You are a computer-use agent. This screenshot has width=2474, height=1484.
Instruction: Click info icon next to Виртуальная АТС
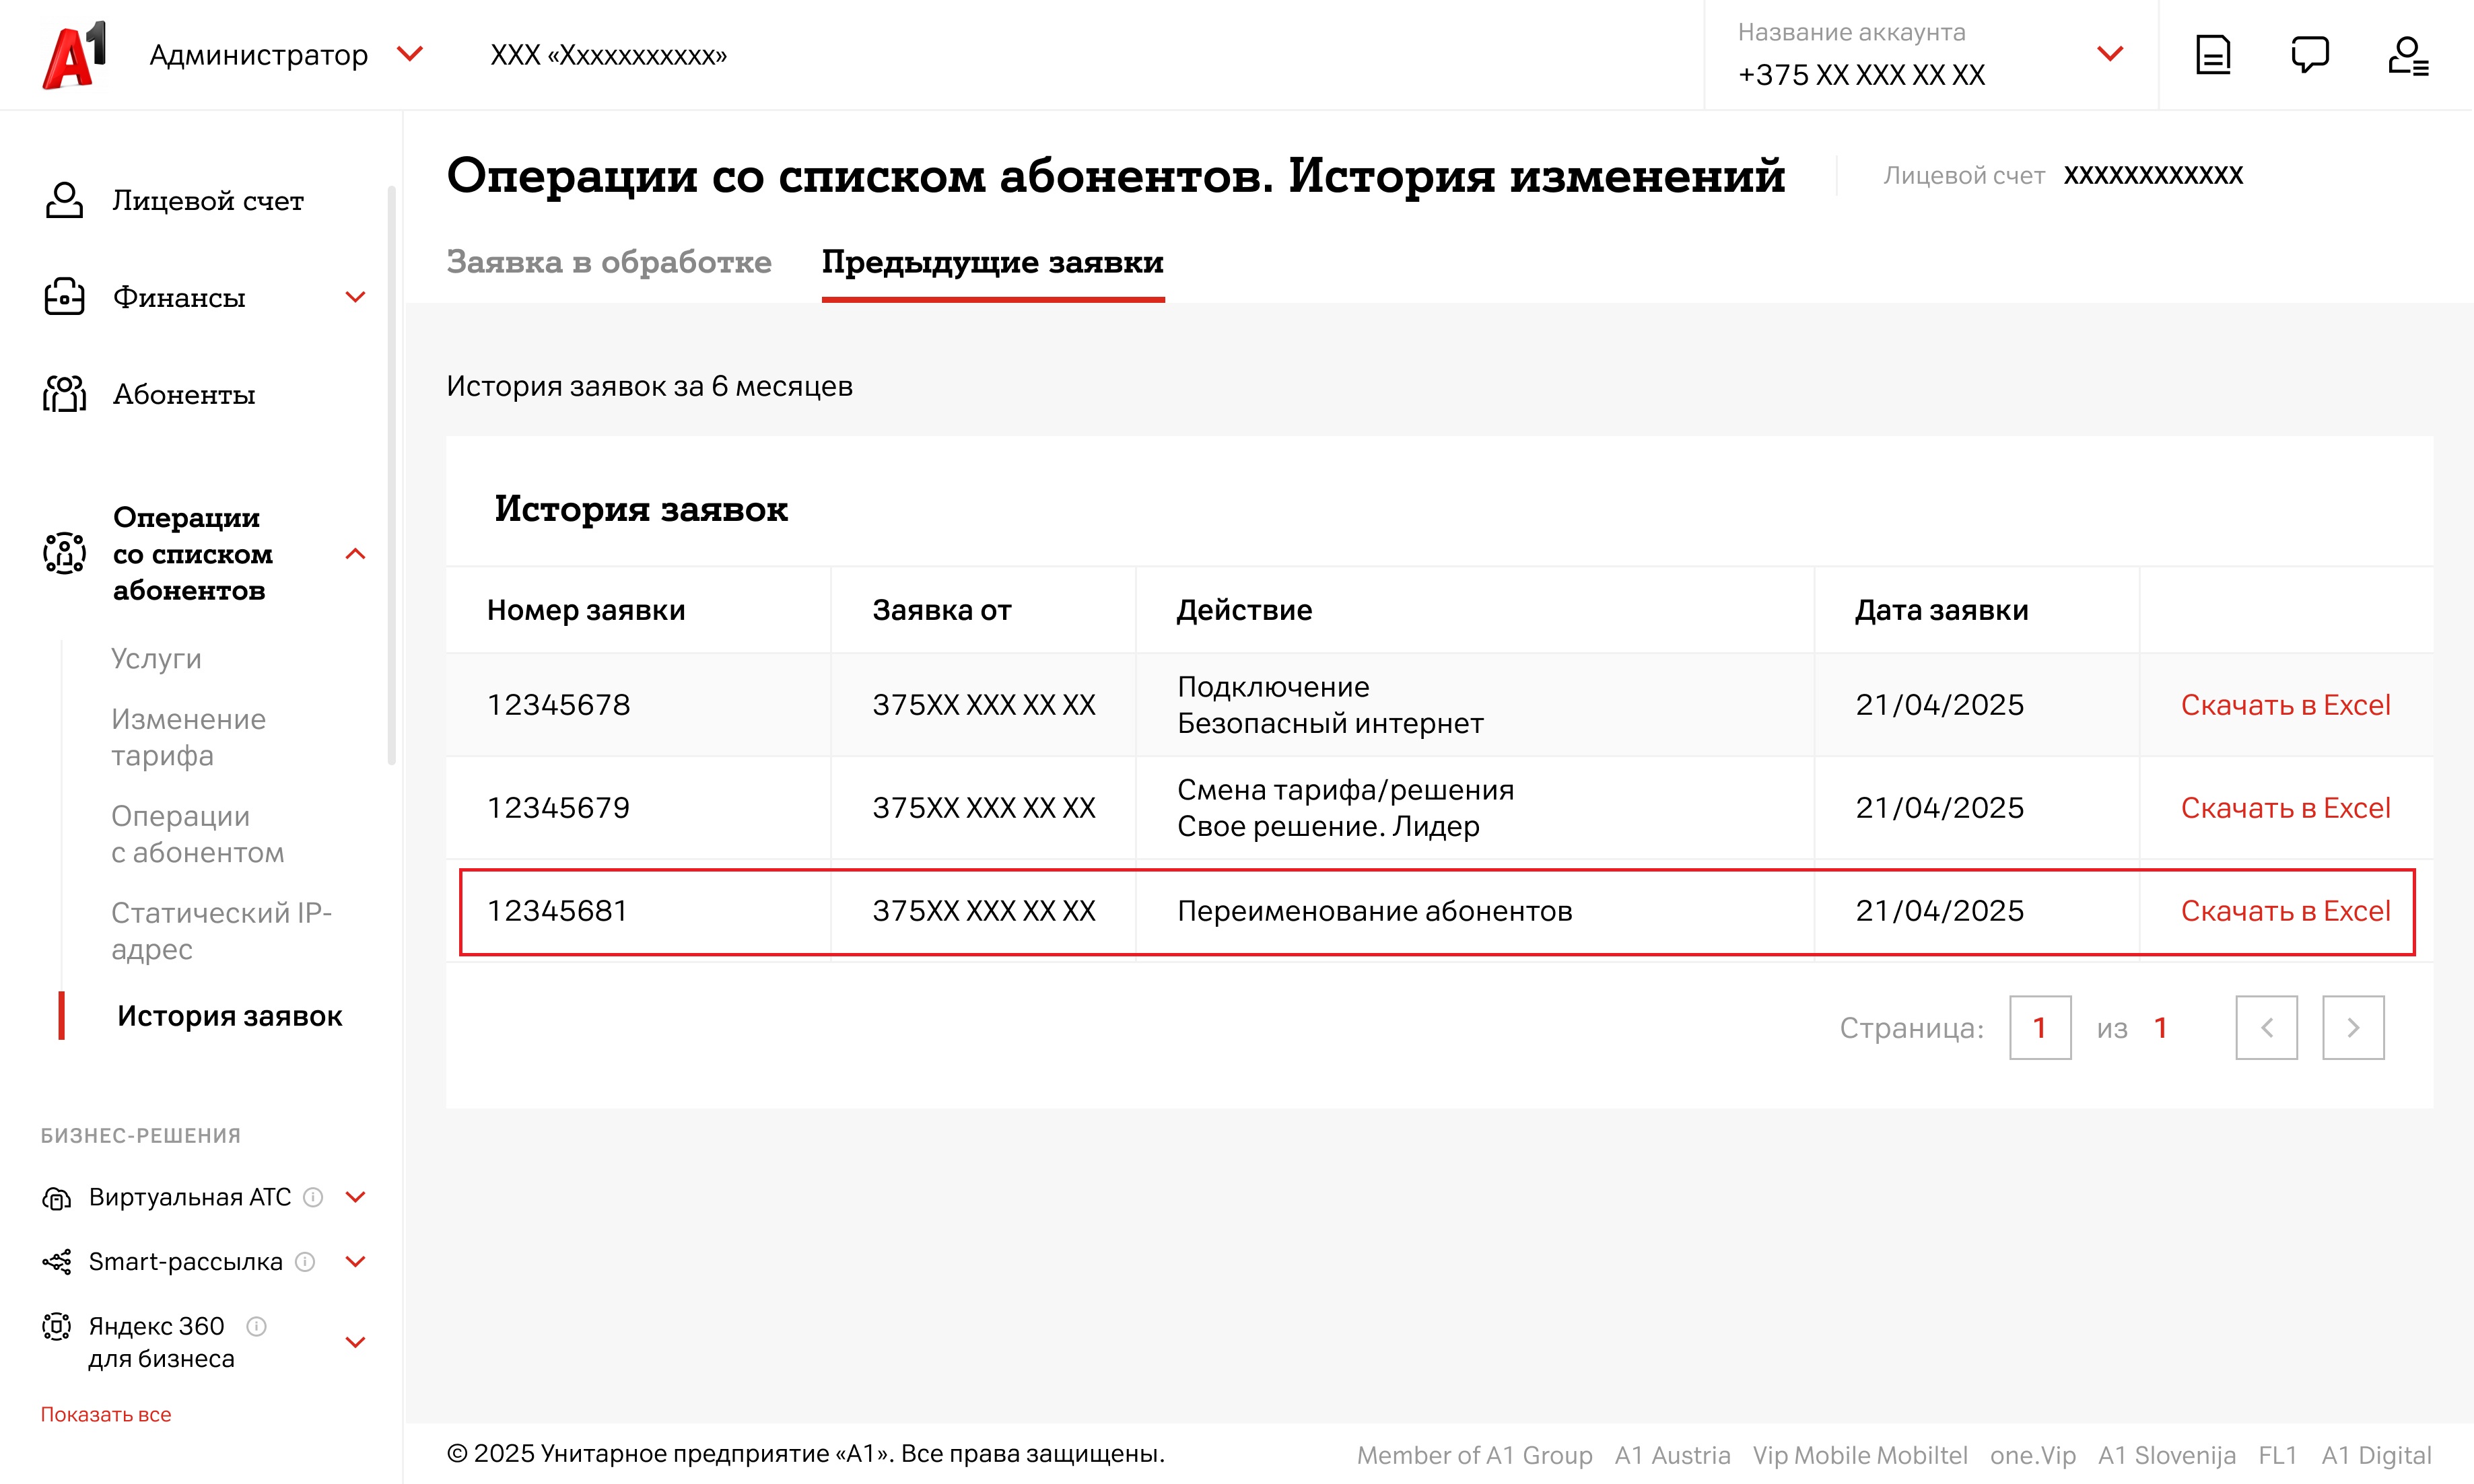click(x=313, y=1197)
